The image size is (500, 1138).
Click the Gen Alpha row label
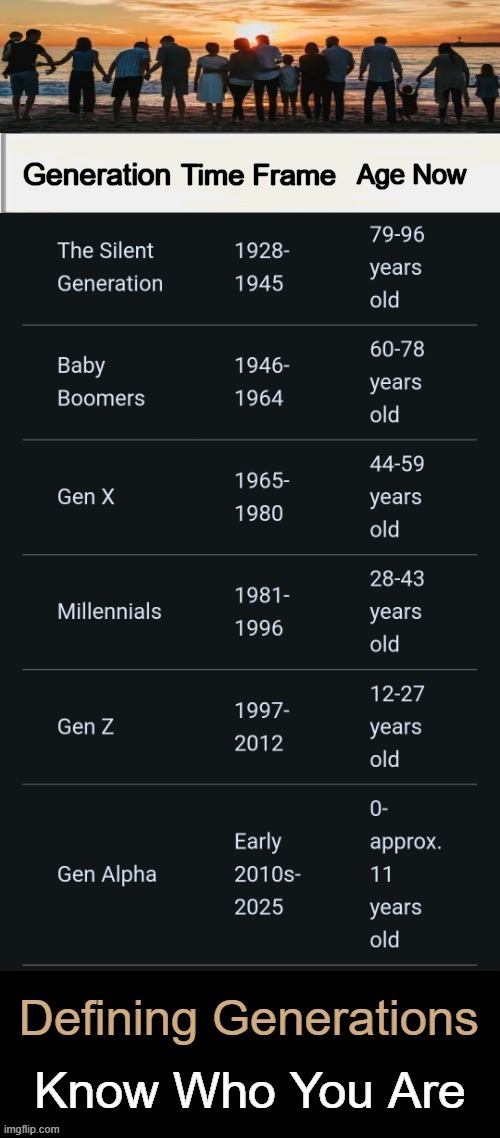[107, 875]
